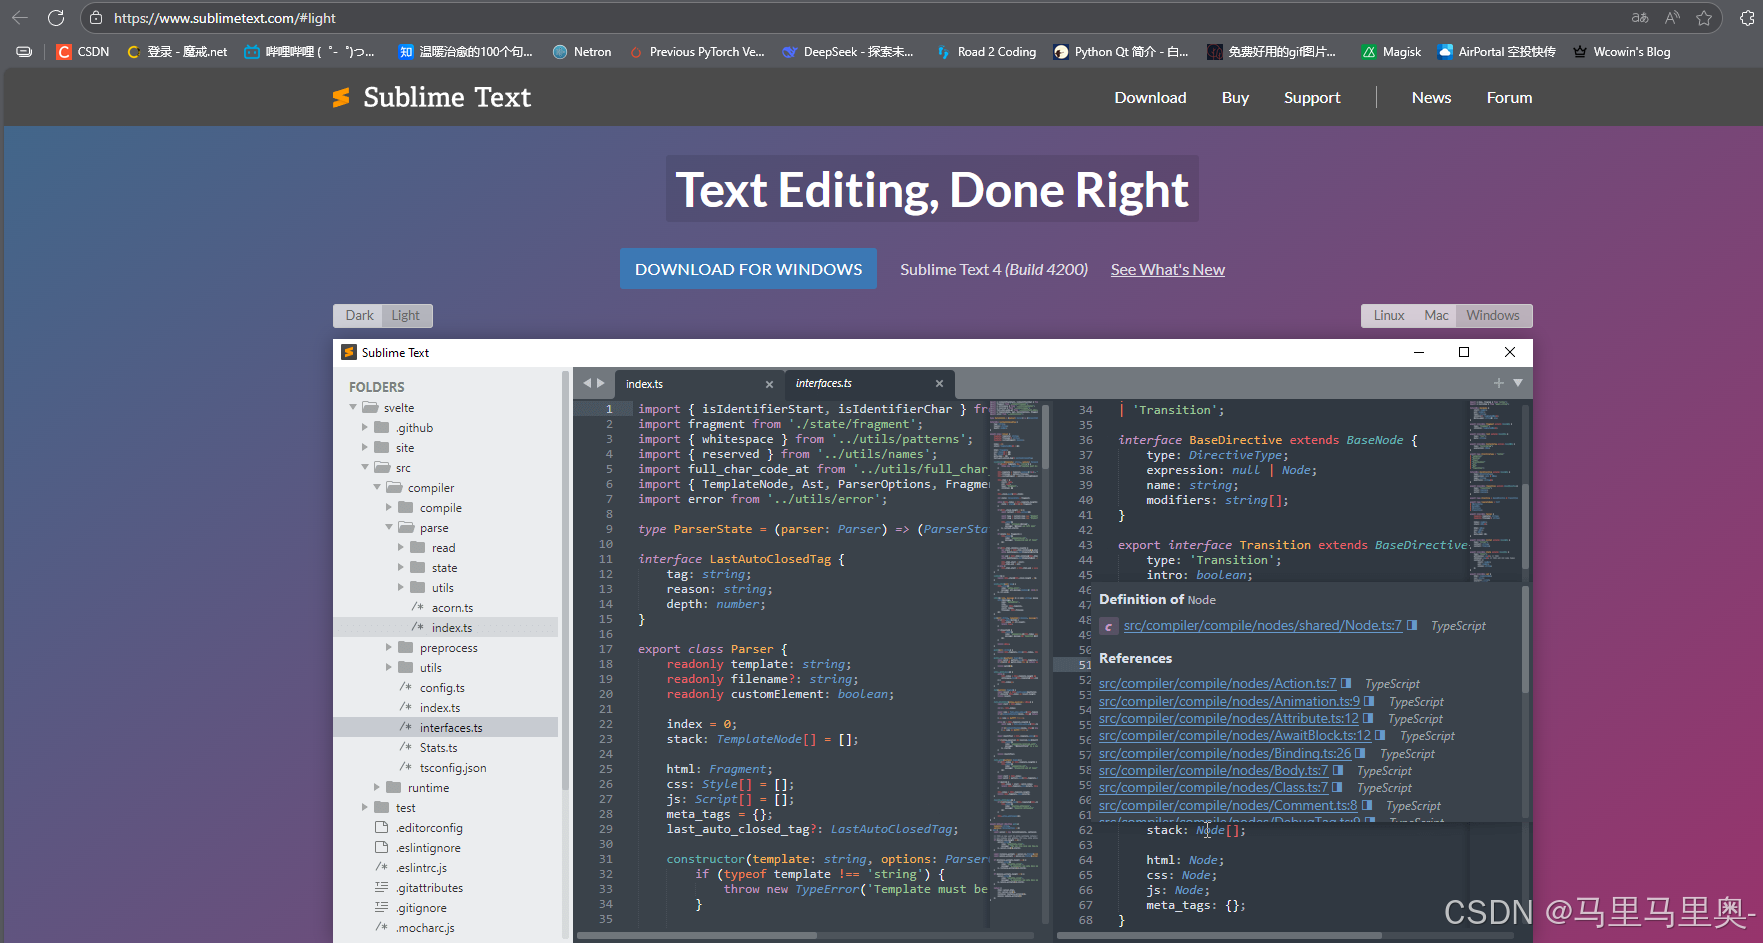Reload the page with the refresh icon
The image size is (1763, 943).
(56, 18)
